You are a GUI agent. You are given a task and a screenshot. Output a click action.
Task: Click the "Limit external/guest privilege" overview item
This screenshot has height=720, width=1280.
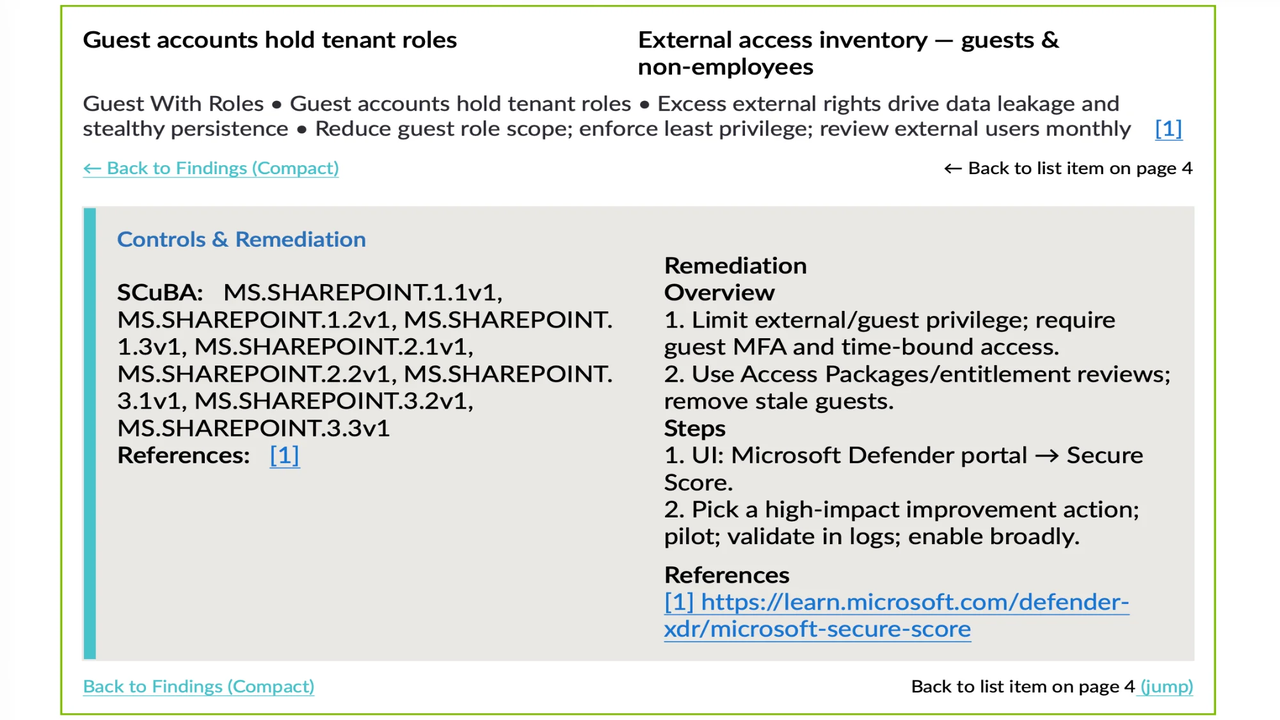889,333
